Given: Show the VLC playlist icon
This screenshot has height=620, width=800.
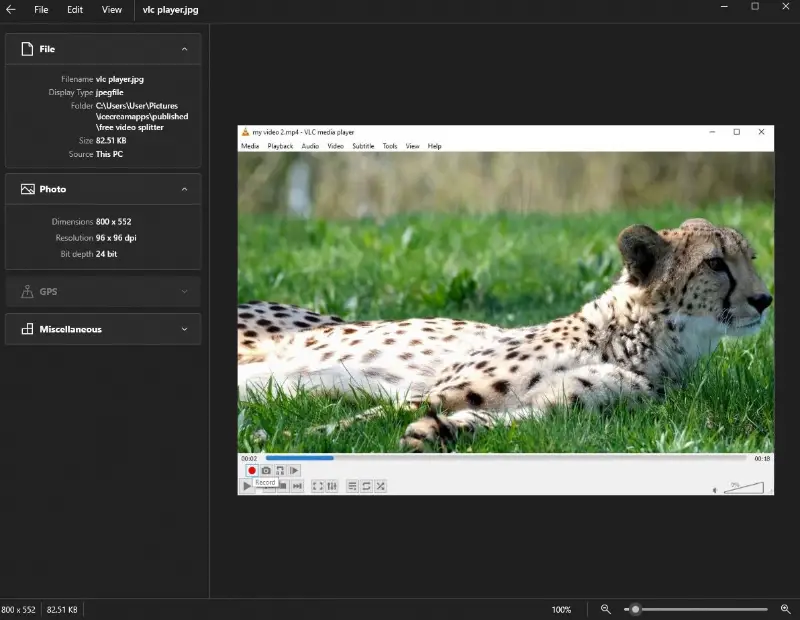Looking at the screenshot, I should click(x=353, y=486).
